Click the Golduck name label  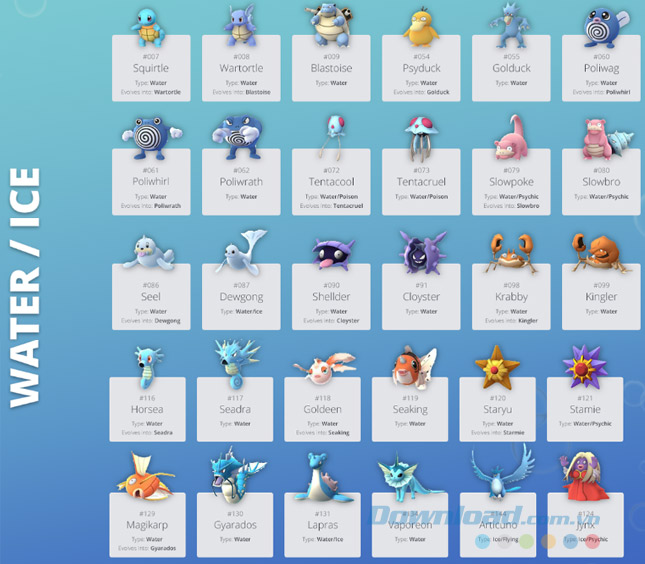click(511, 68)
